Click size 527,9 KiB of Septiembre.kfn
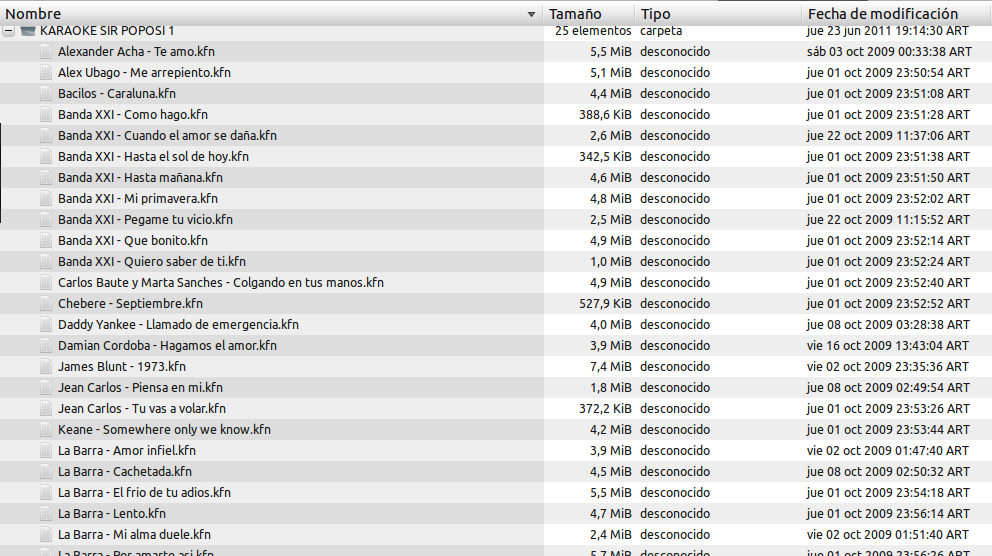Viewport: 992px width, 556px height. click(x=605, y=304)
